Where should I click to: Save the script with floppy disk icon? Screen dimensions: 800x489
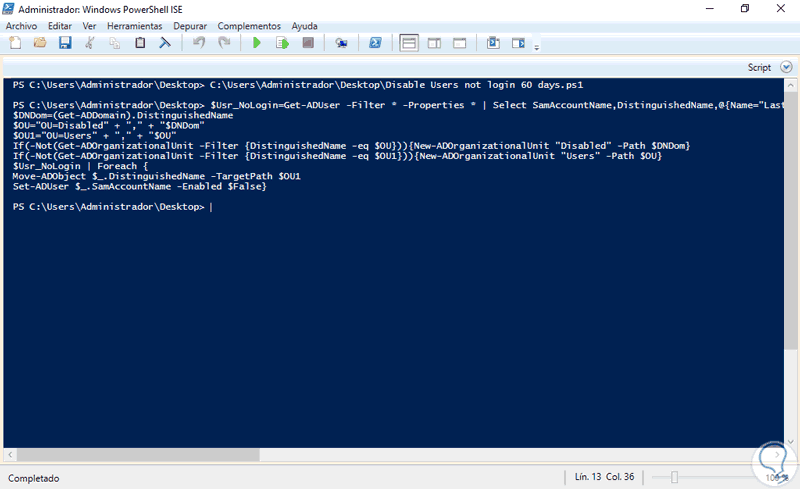tap(65, 43)
